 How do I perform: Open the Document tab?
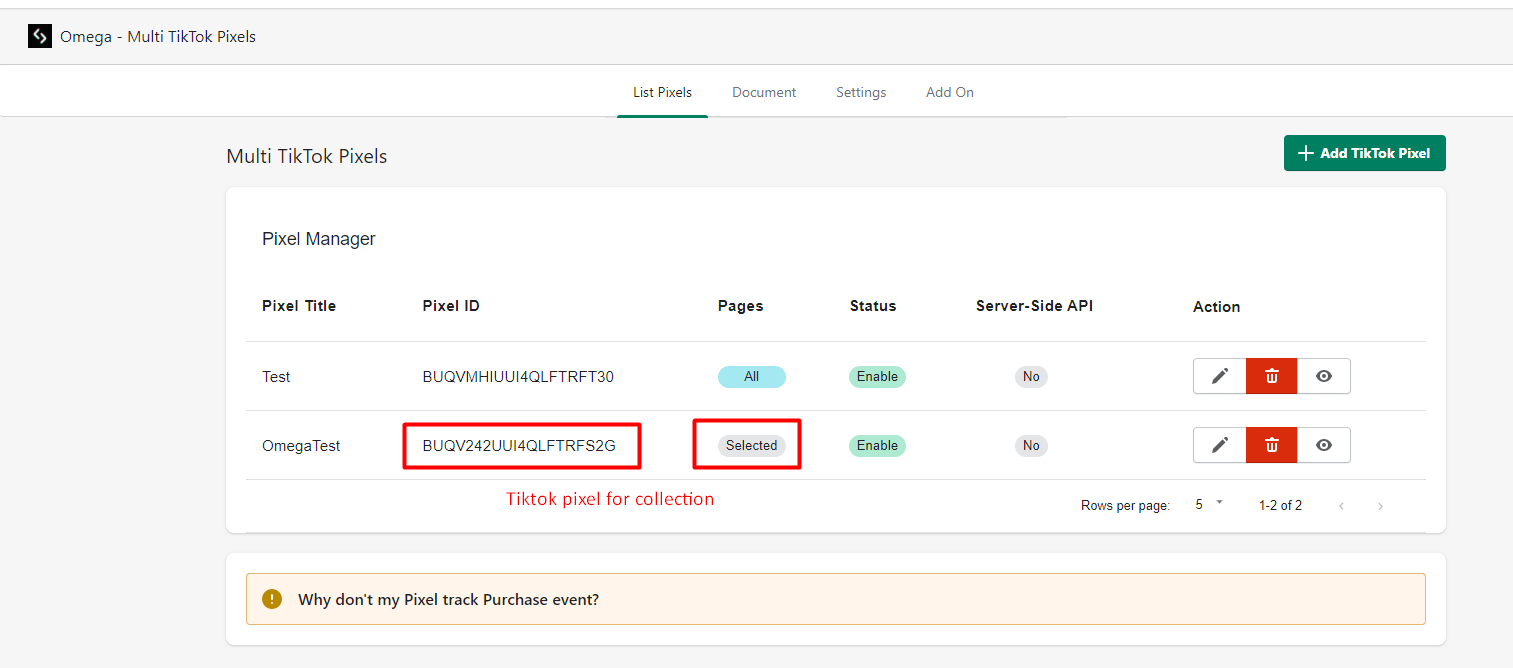(x=764, y=92)
